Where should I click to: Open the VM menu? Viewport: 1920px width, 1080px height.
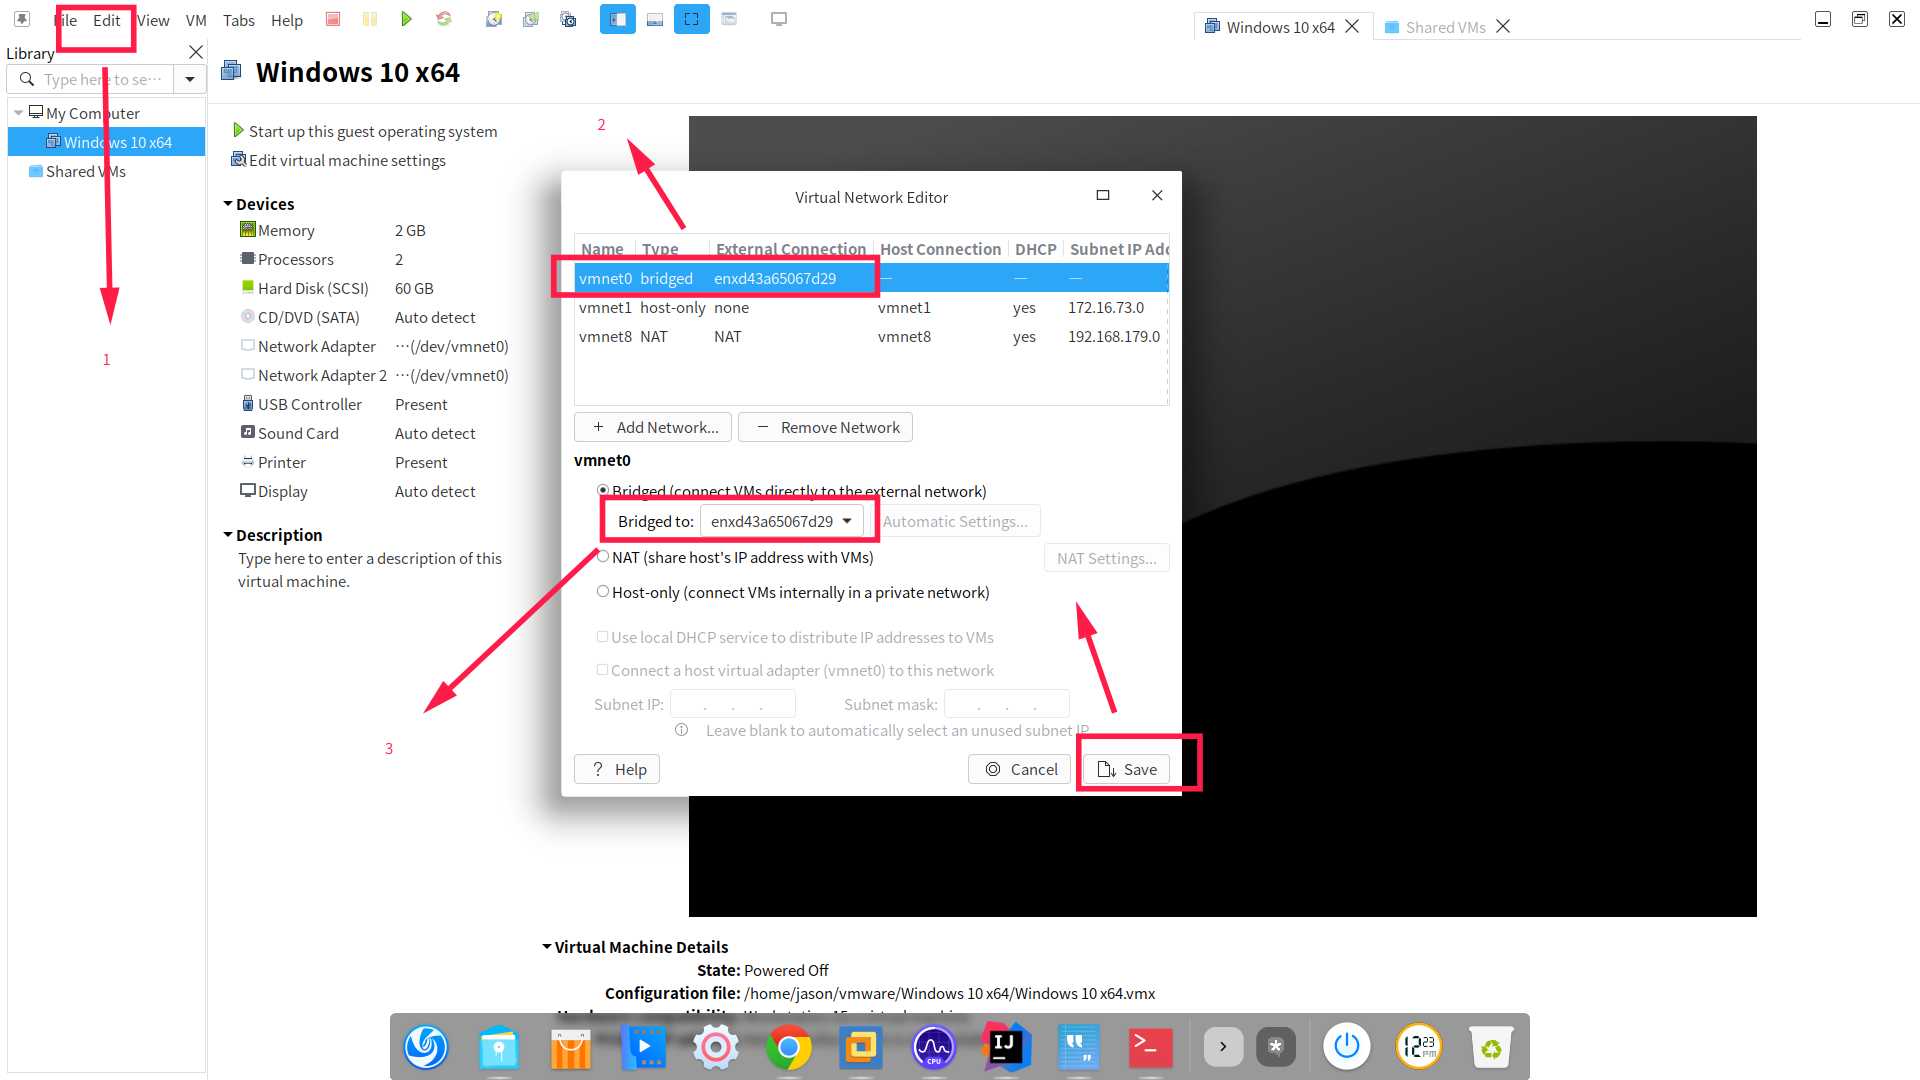[196, 20]
